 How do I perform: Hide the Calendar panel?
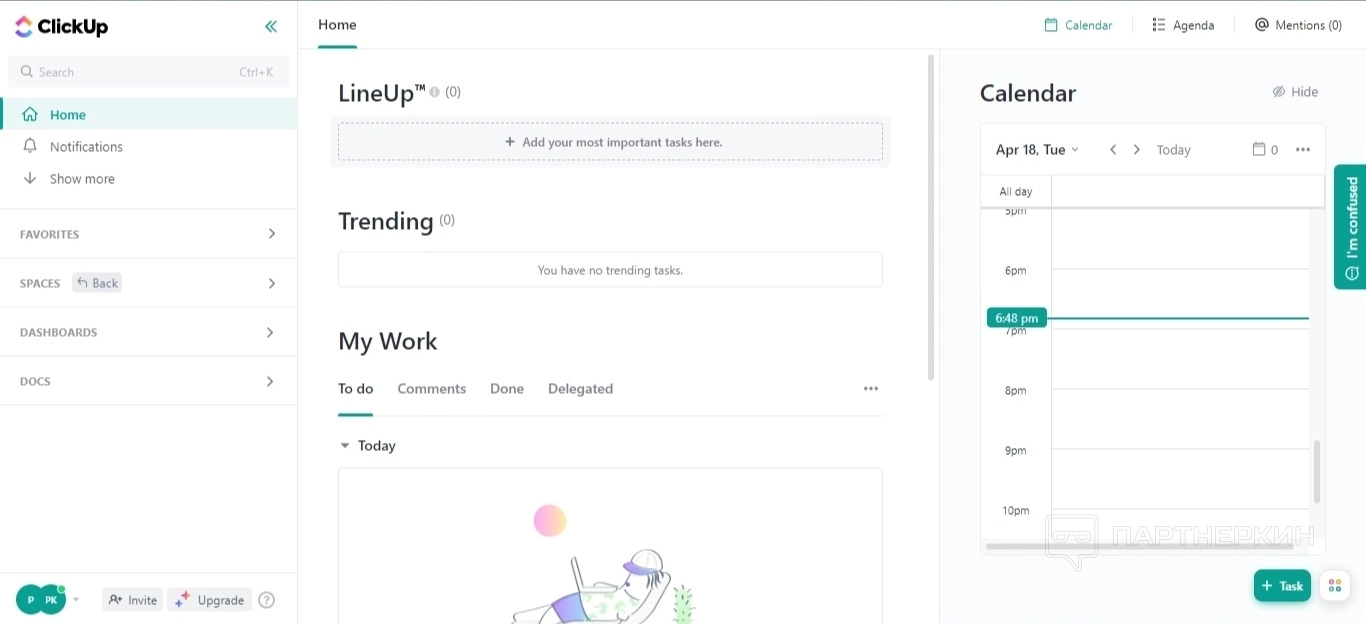click(1295, 92)
